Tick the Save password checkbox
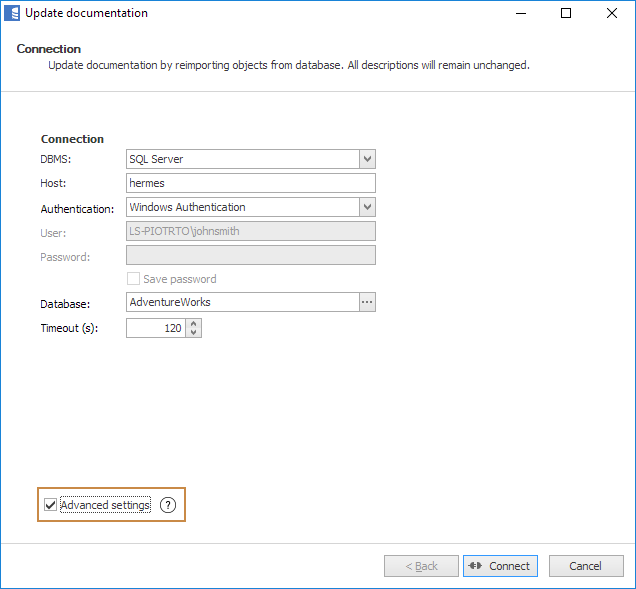Image resolution: width=636 pixels, height=589 pixels. tap(133, 279)
